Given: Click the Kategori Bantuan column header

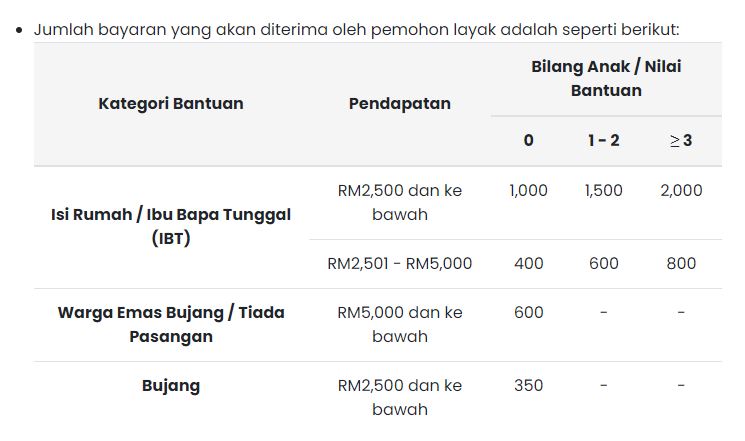Looking at the screenshot, I should pyautogui.click(x=171, y=104).
